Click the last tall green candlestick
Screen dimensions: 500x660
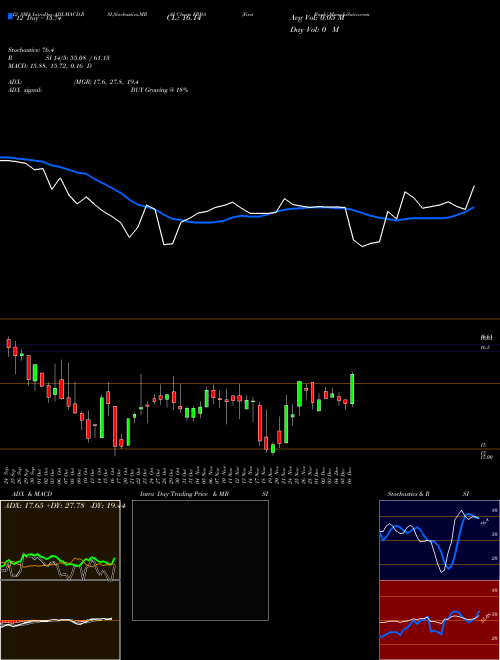click(x=352, y=389)
